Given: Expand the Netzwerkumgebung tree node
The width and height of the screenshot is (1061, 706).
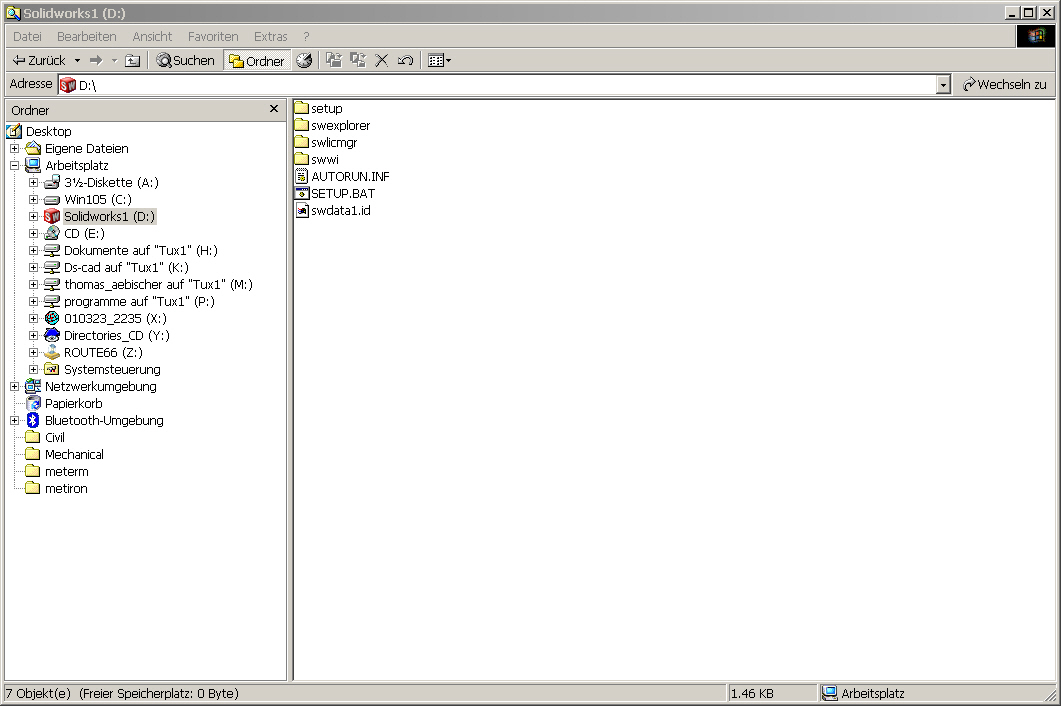Looking at the screenshot, I should [x=14, y=386].
